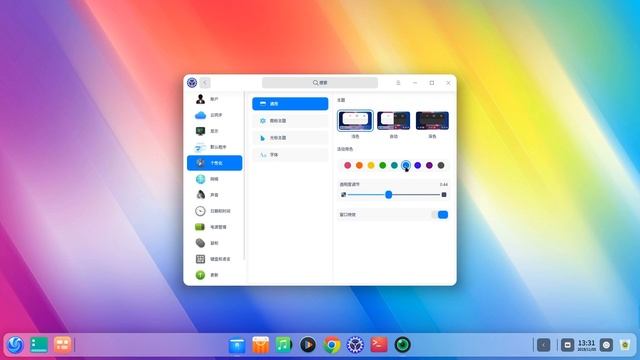Open the Icon Theme tab with gear icon
This screenshot has height=360, width=640.
(x=290, y=121)
